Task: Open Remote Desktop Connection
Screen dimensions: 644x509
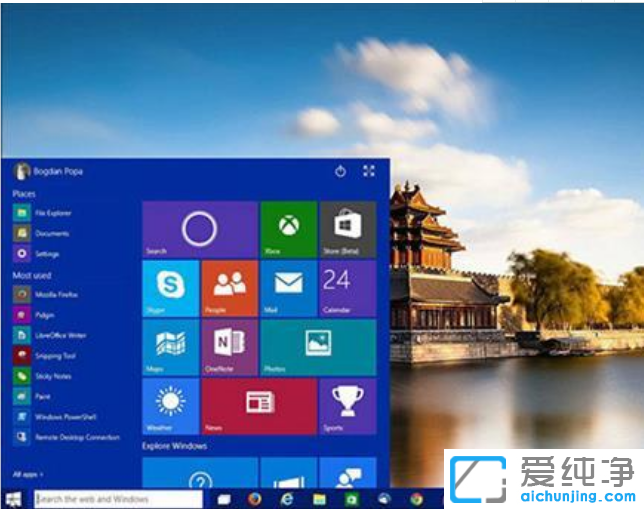Action: 67,437
